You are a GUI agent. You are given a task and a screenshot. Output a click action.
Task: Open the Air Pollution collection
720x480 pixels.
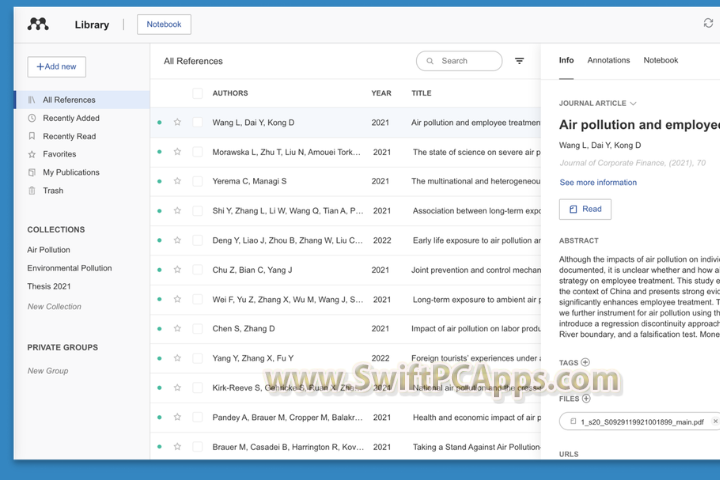(49, 250)
